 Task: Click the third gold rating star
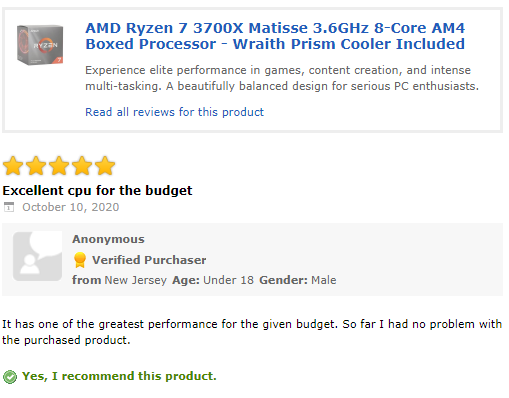pyautogui.click(x=59, y=166)
